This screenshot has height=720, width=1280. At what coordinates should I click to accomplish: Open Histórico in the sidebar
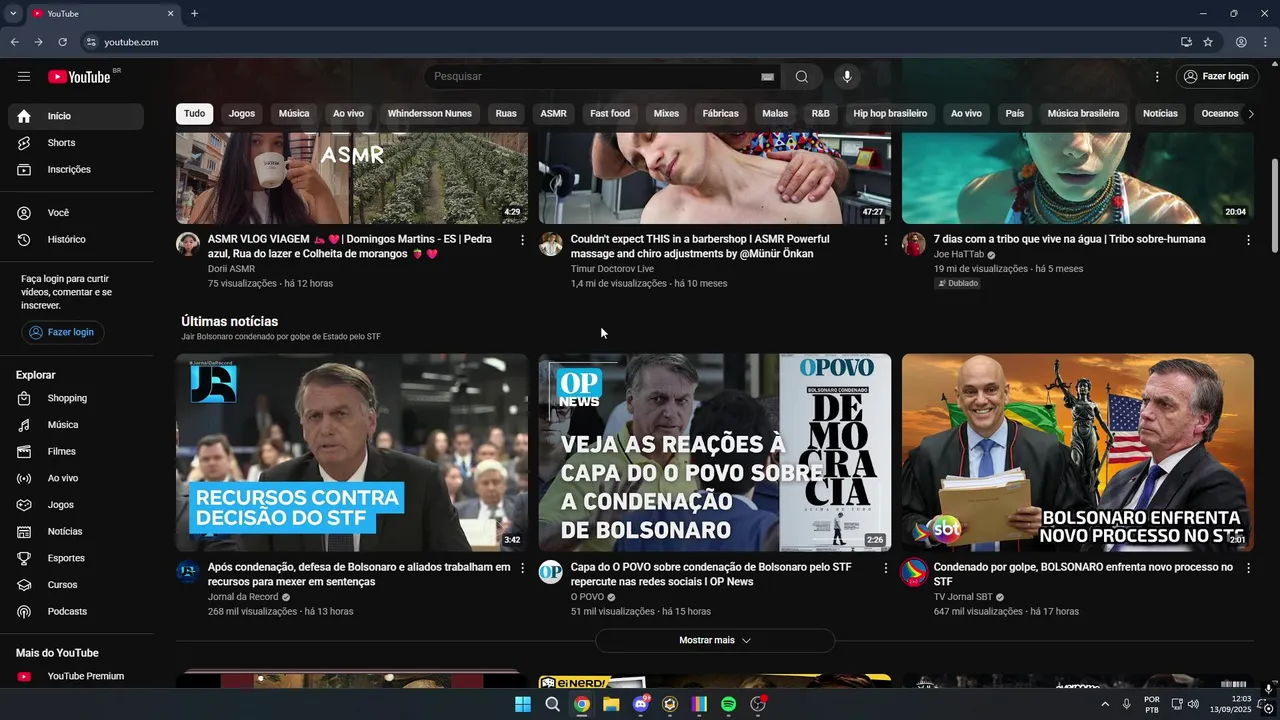pos(76,240)
